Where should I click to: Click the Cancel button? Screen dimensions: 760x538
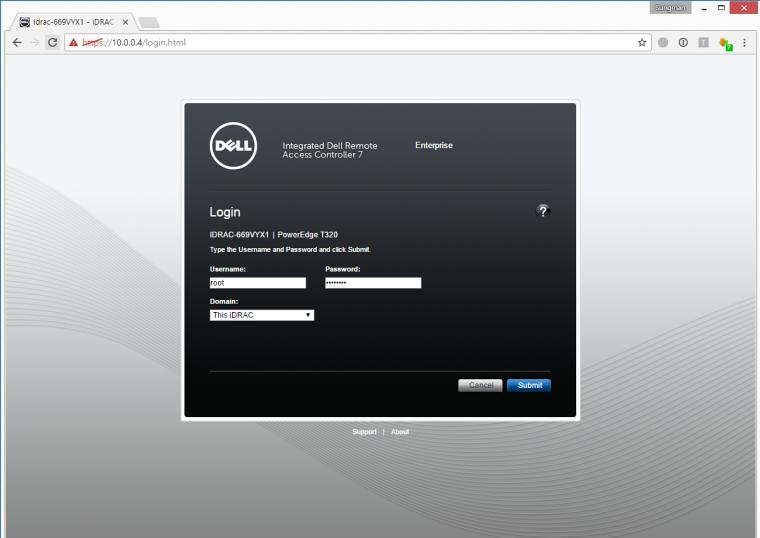pyautogui.click(x=480, y=385)
